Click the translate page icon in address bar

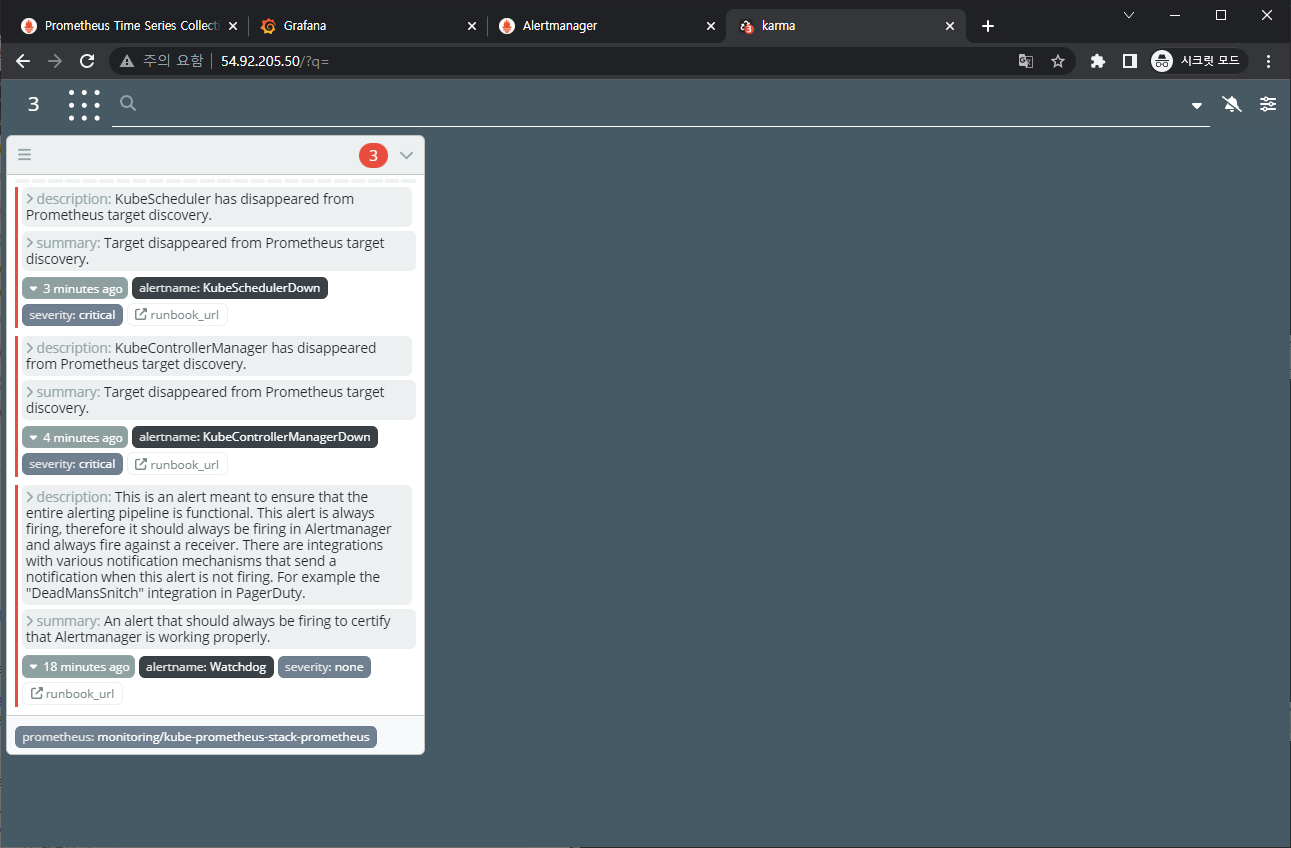1026,61
